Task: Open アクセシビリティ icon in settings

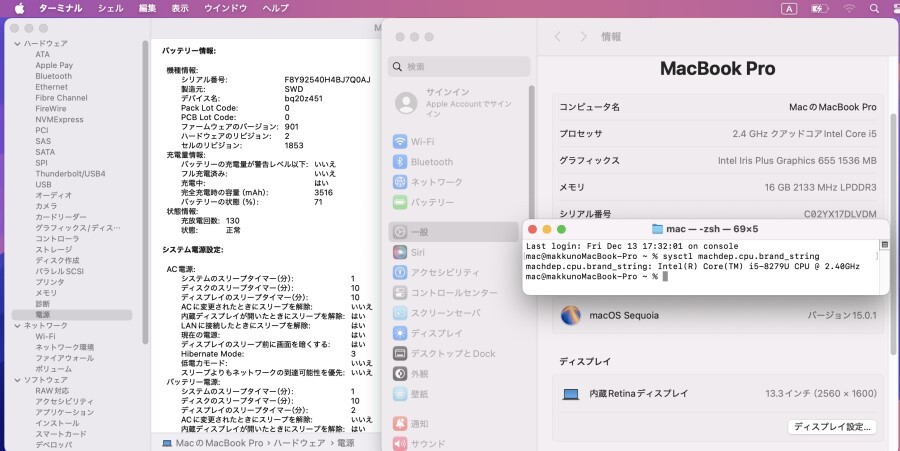Action: (x=400, y=273)
